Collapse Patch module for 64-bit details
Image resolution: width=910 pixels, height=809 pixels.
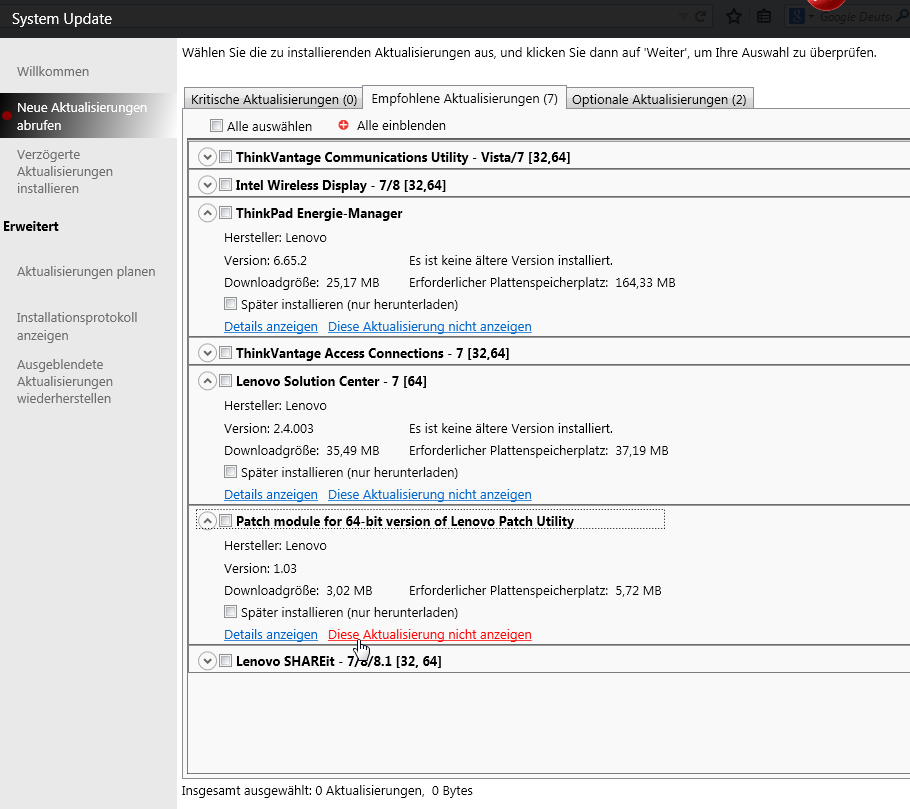pyautogui.click(x=207, y=521)
